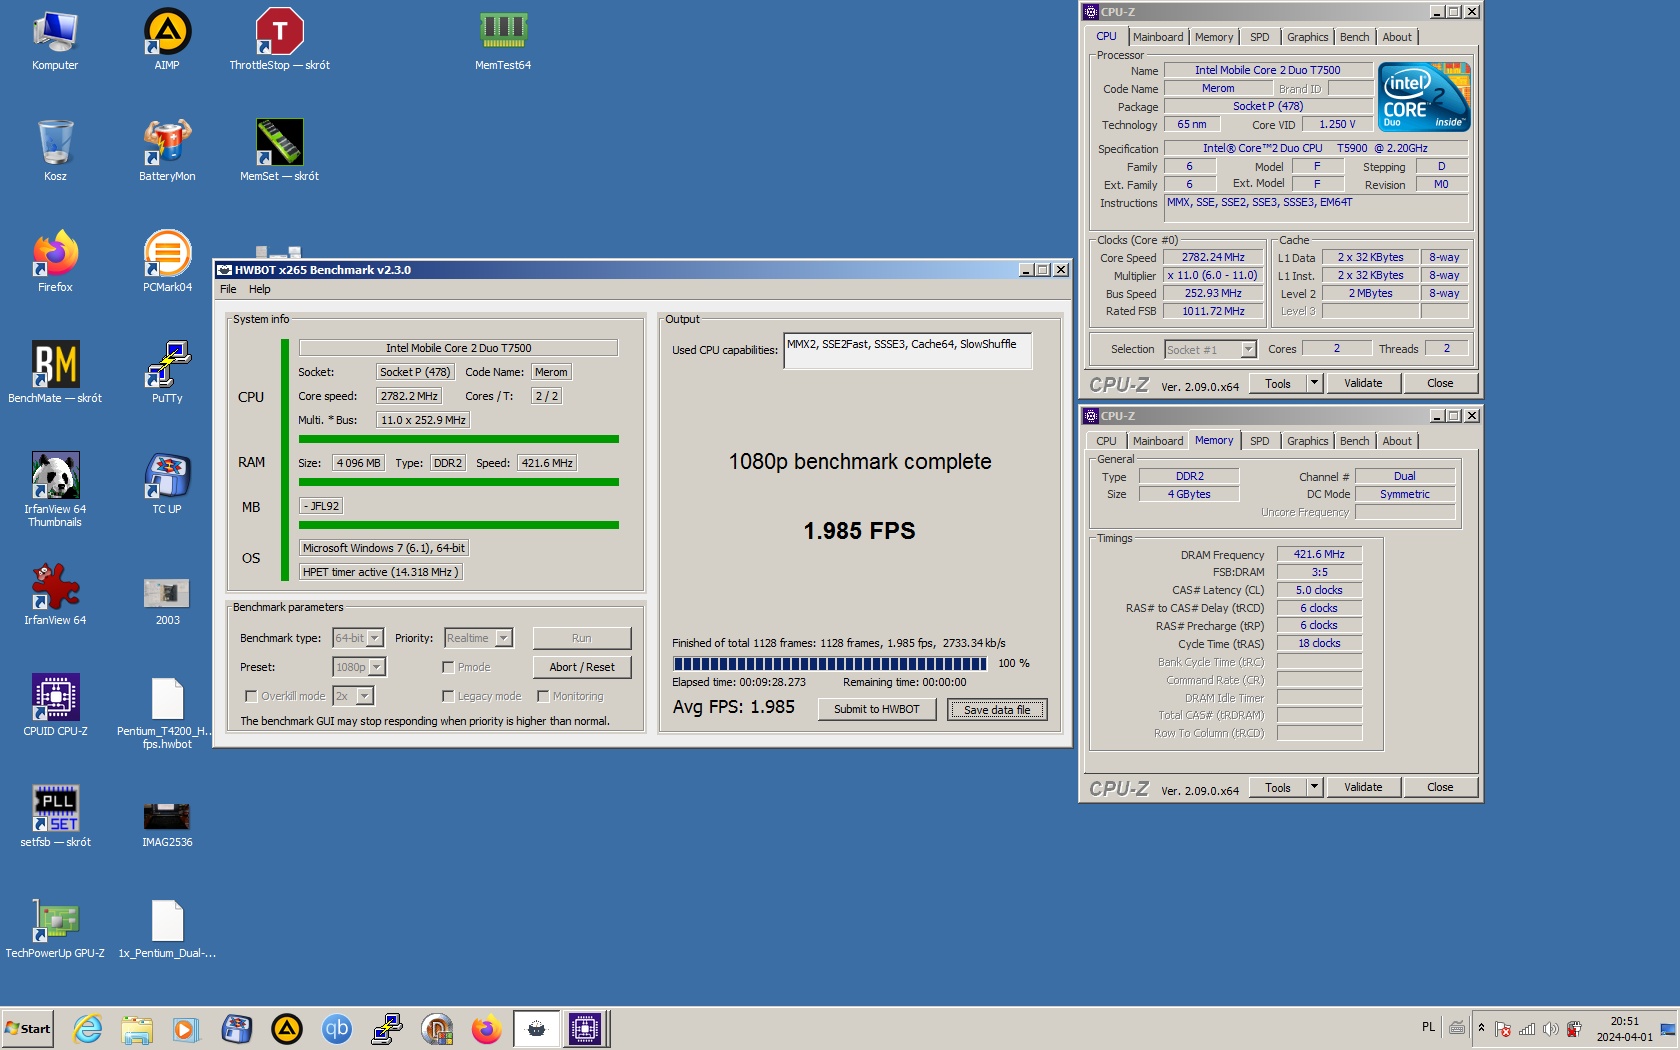Open the Start menu
This screenshot has height=1050, width=1680.
coord(28,1028)
